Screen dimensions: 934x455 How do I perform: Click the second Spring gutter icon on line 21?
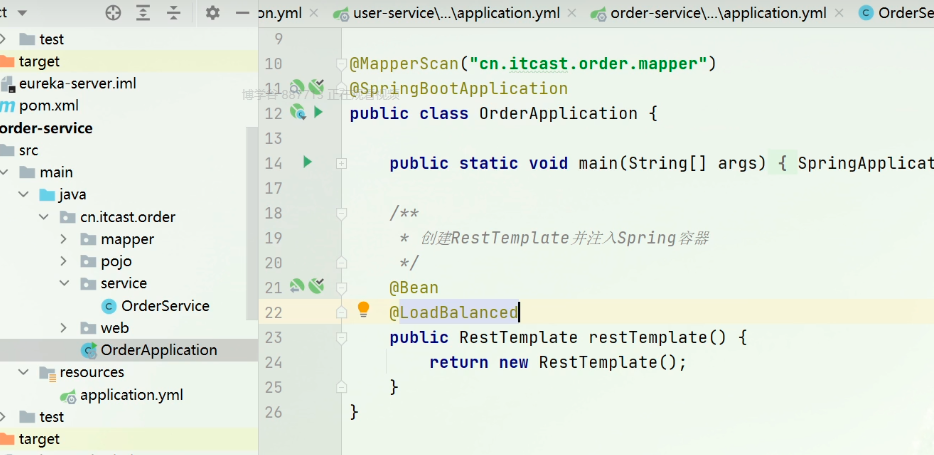316,286
